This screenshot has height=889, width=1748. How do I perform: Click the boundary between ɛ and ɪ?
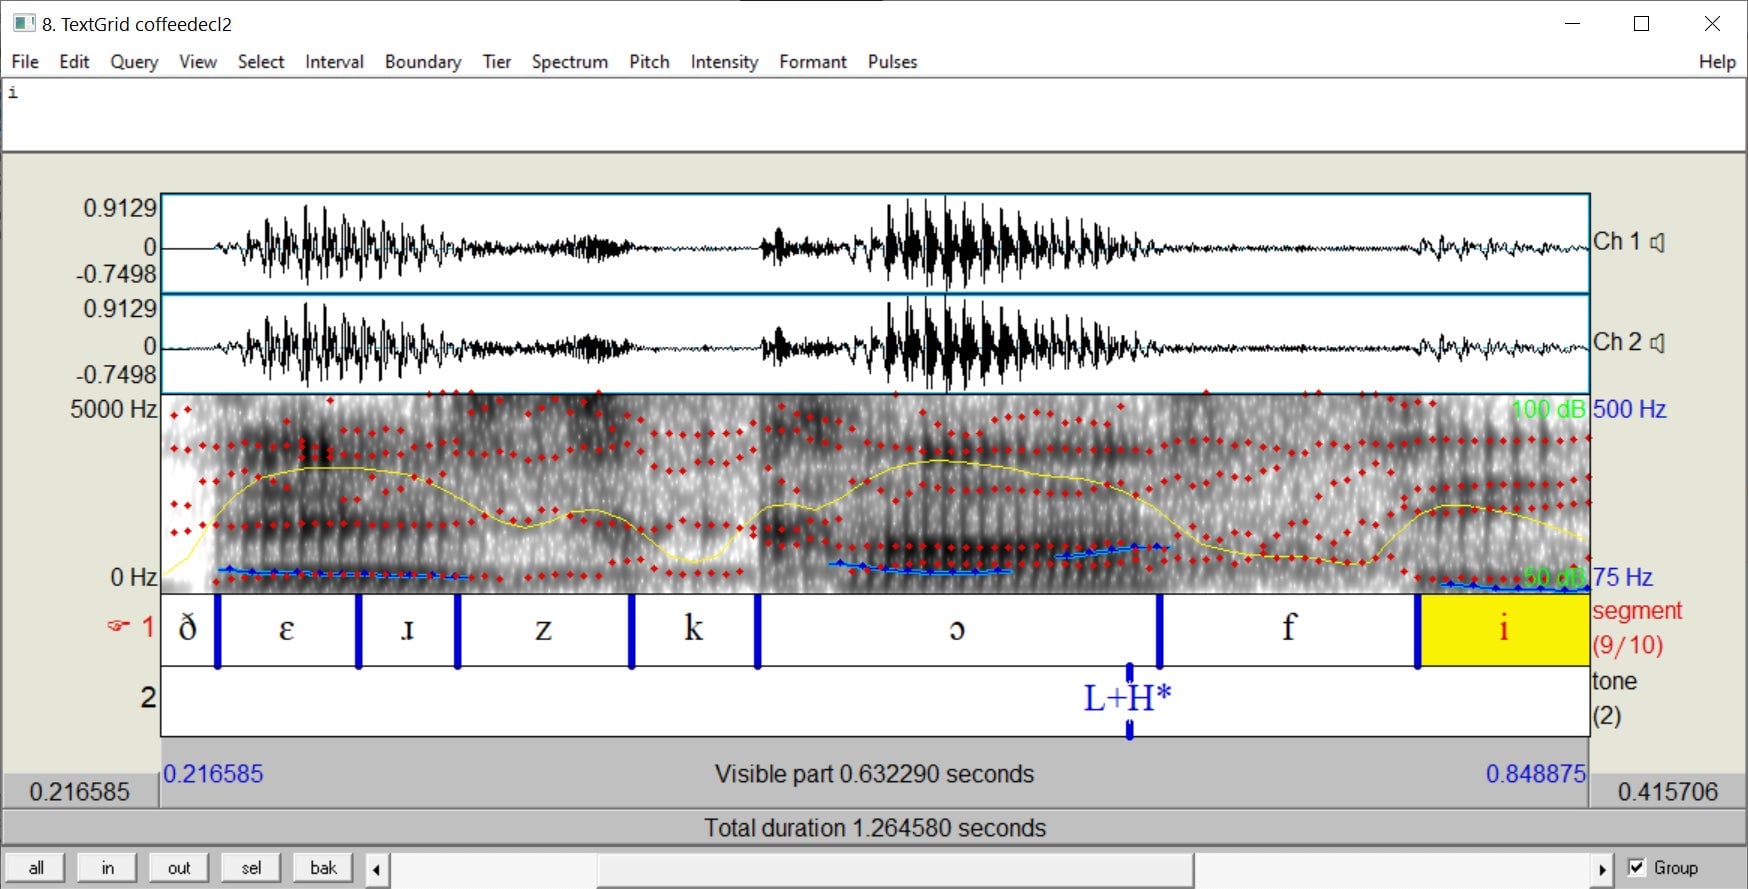click(x=358, y=630)
